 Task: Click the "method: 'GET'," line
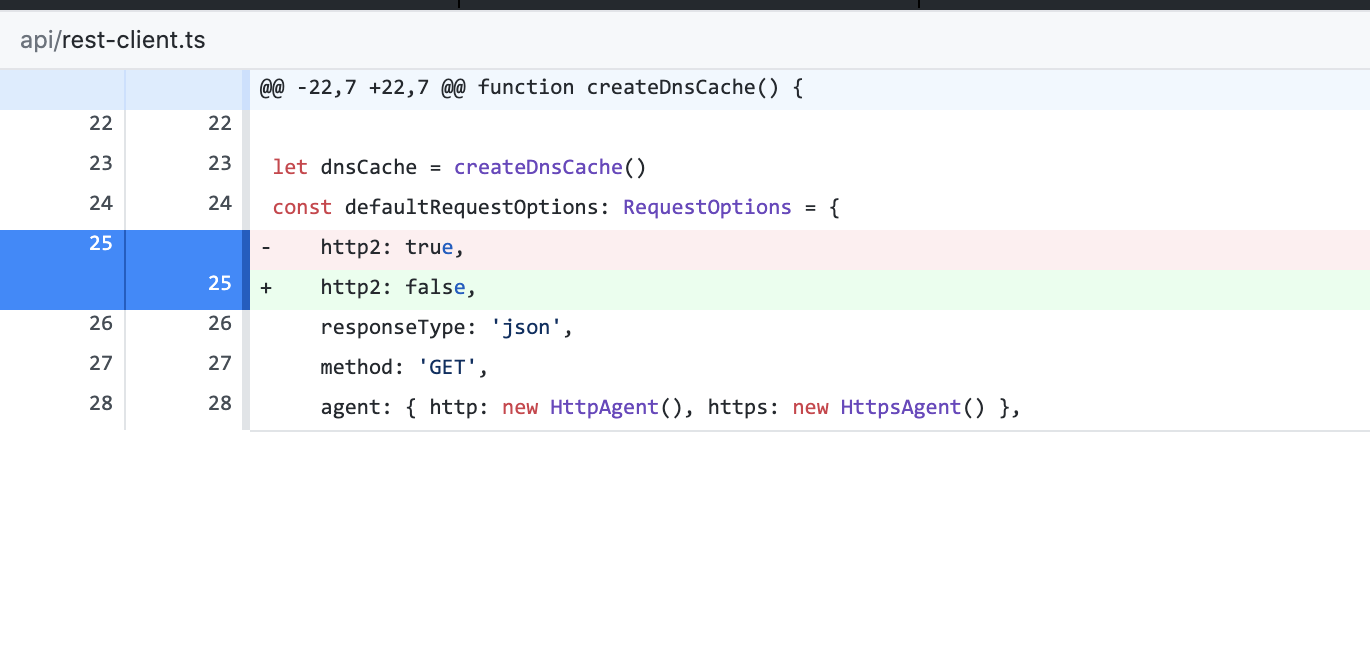[x=405, y=368]
